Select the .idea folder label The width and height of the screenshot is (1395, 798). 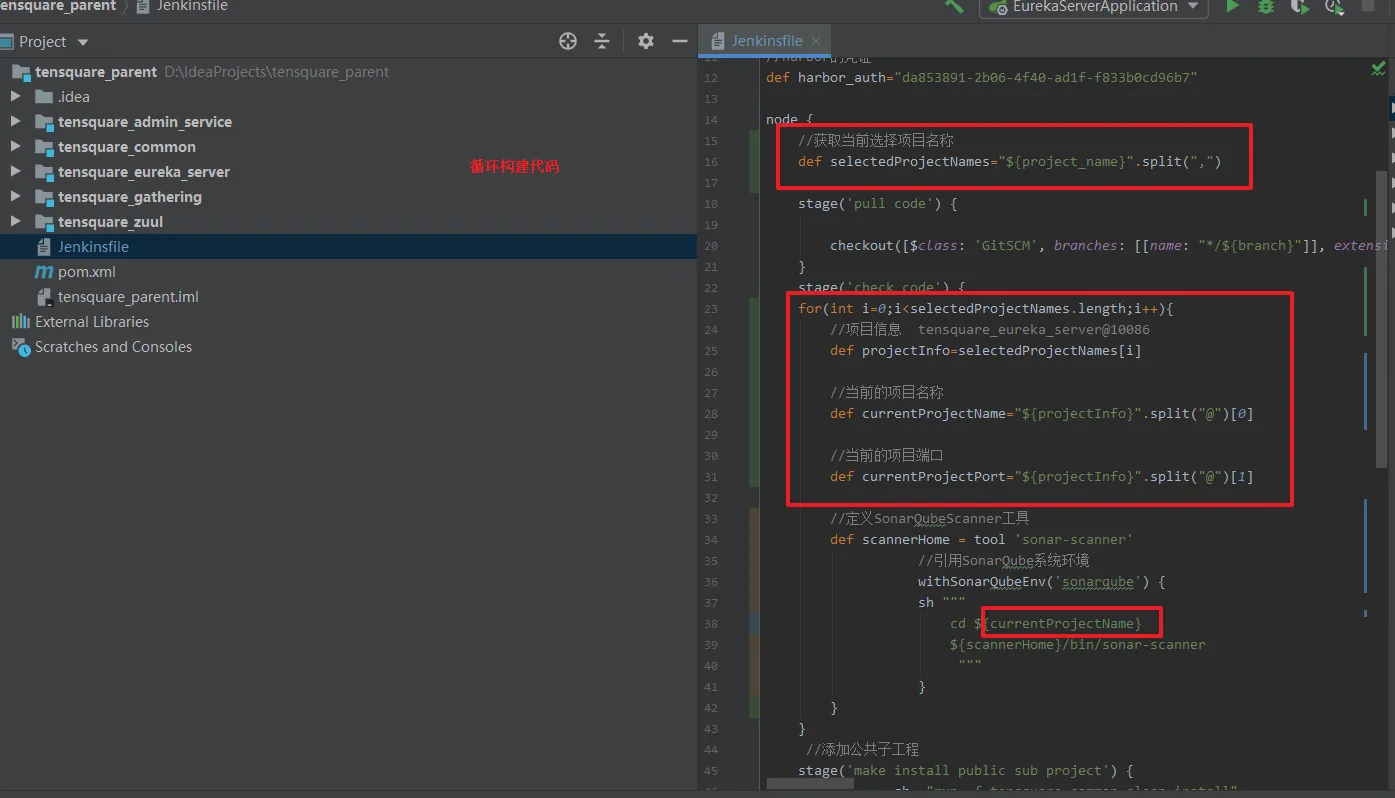tap(74, 97)
